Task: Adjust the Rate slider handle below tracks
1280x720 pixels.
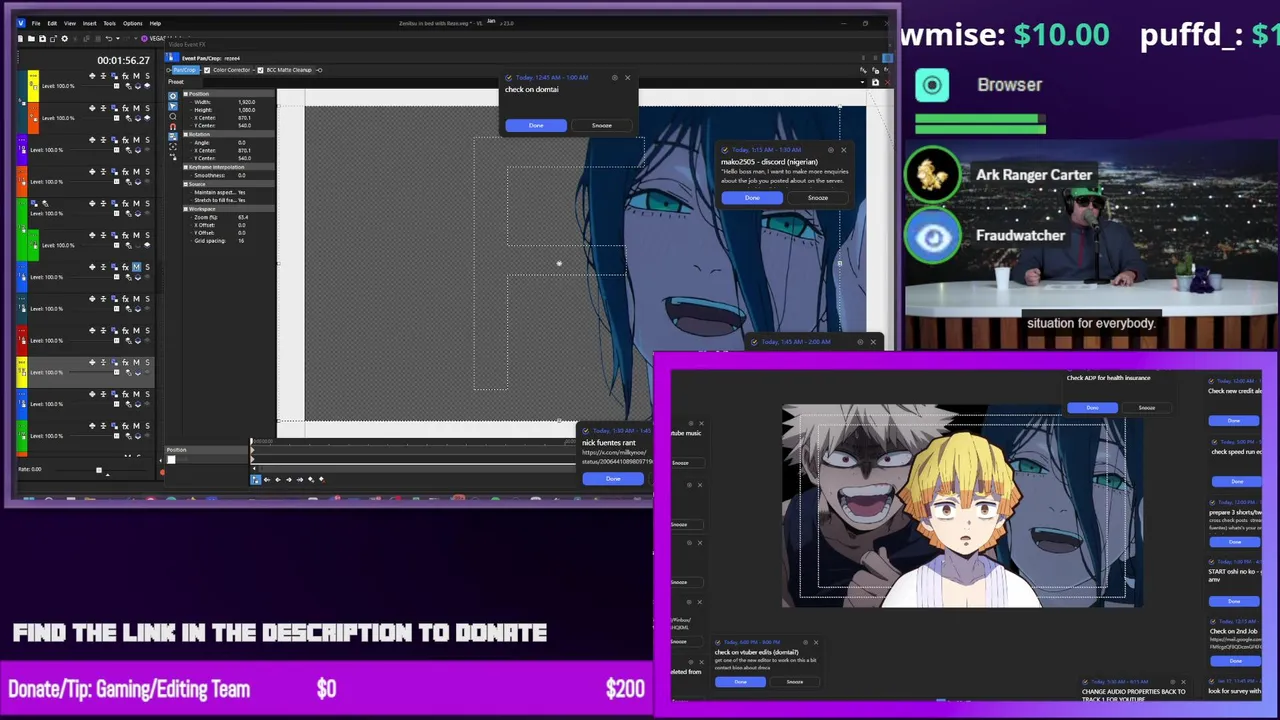Action: pos(98,469)
